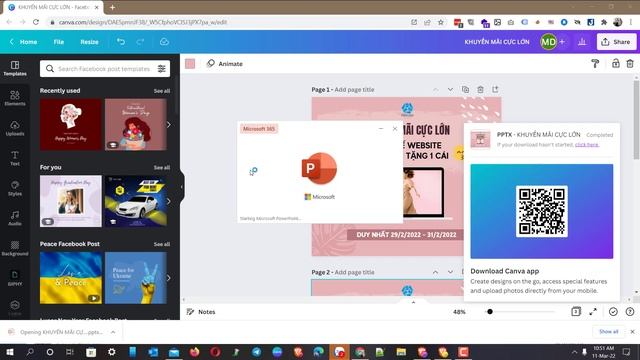The image size is (640, 360).
Task: Click Show all downloads
Action: pos(609,331)
